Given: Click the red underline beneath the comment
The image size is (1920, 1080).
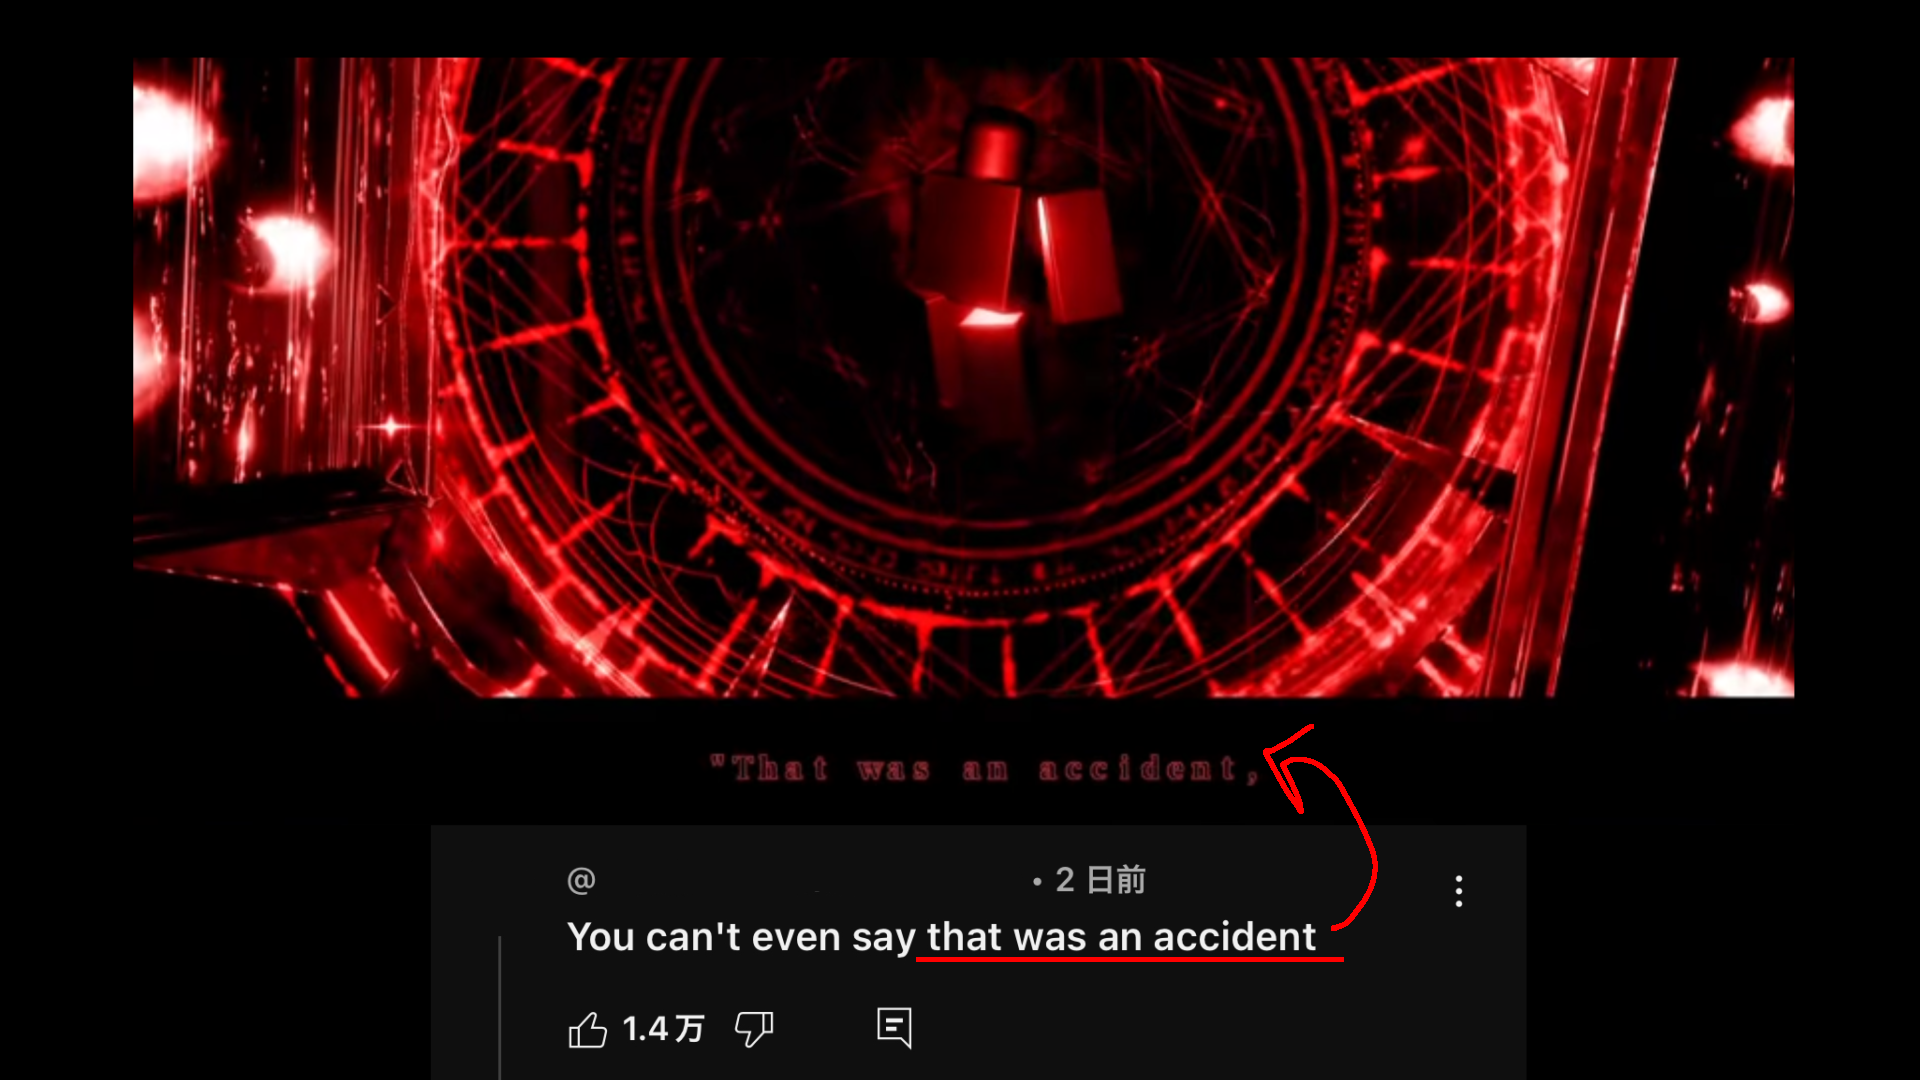Looking at the screenshot, I should click(x=1129, y=960).
